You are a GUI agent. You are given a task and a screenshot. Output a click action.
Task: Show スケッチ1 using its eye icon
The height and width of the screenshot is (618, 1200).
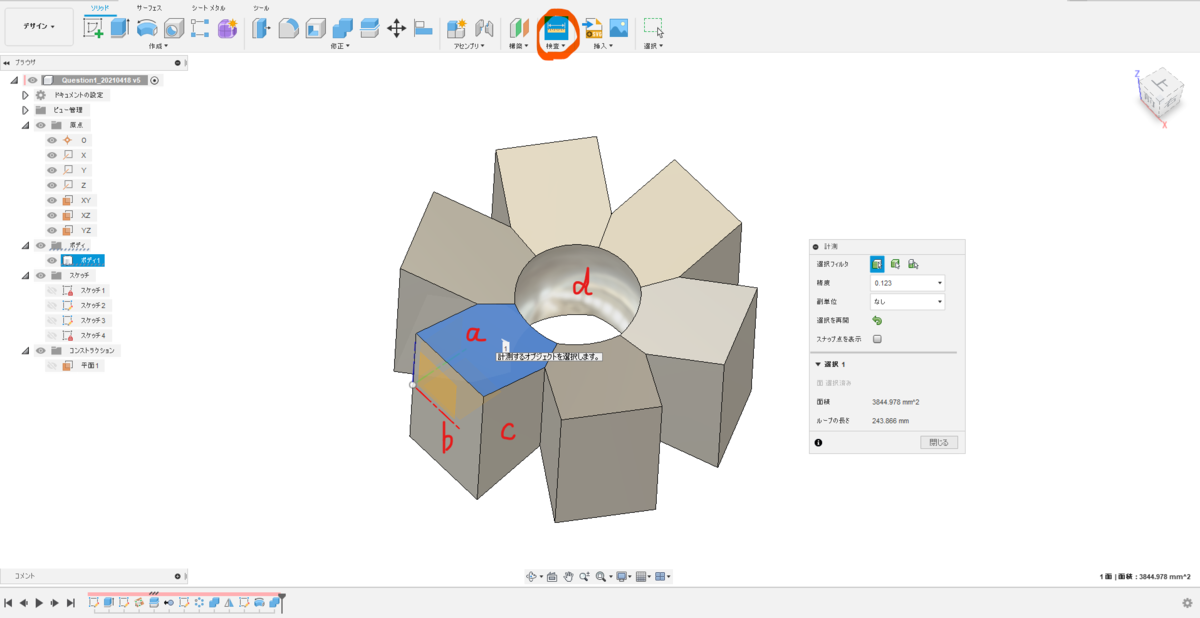click(52, 290)
